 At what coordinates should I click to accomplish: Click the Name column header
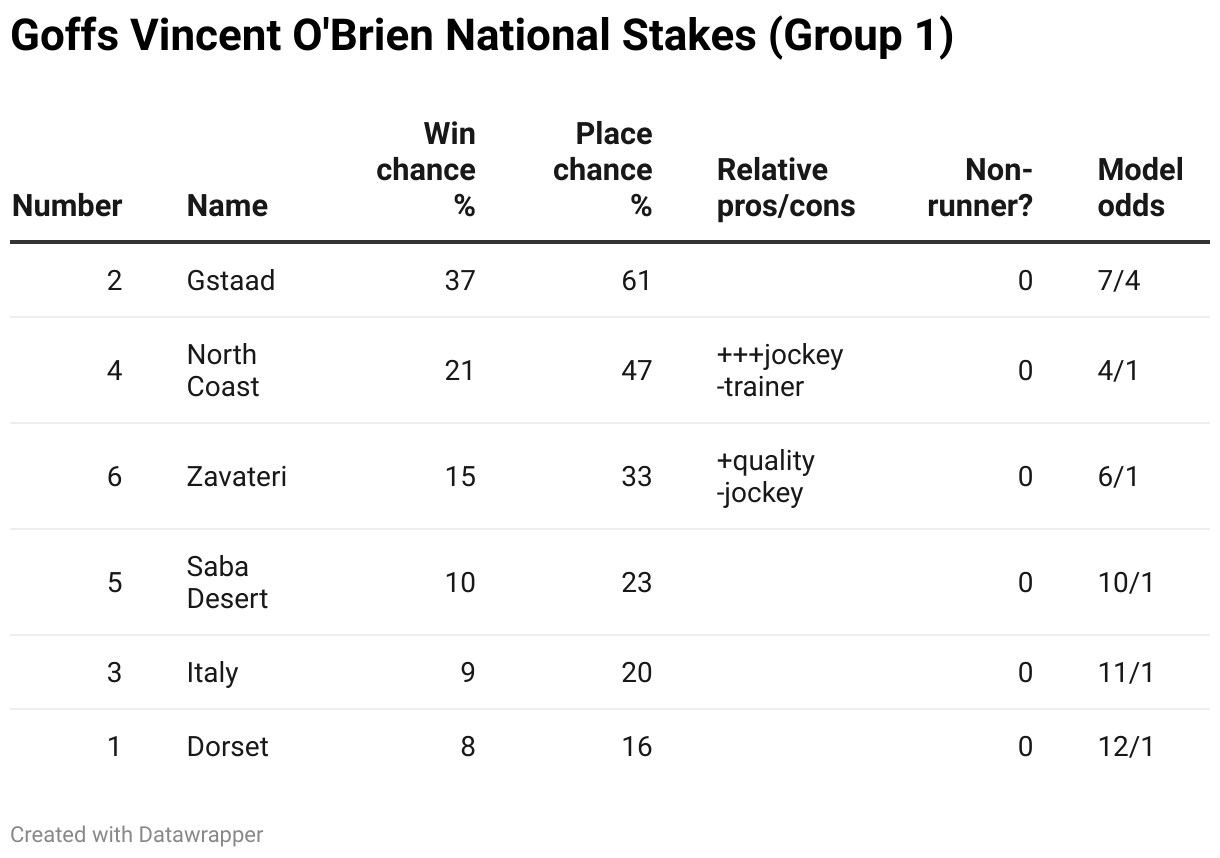227,206
